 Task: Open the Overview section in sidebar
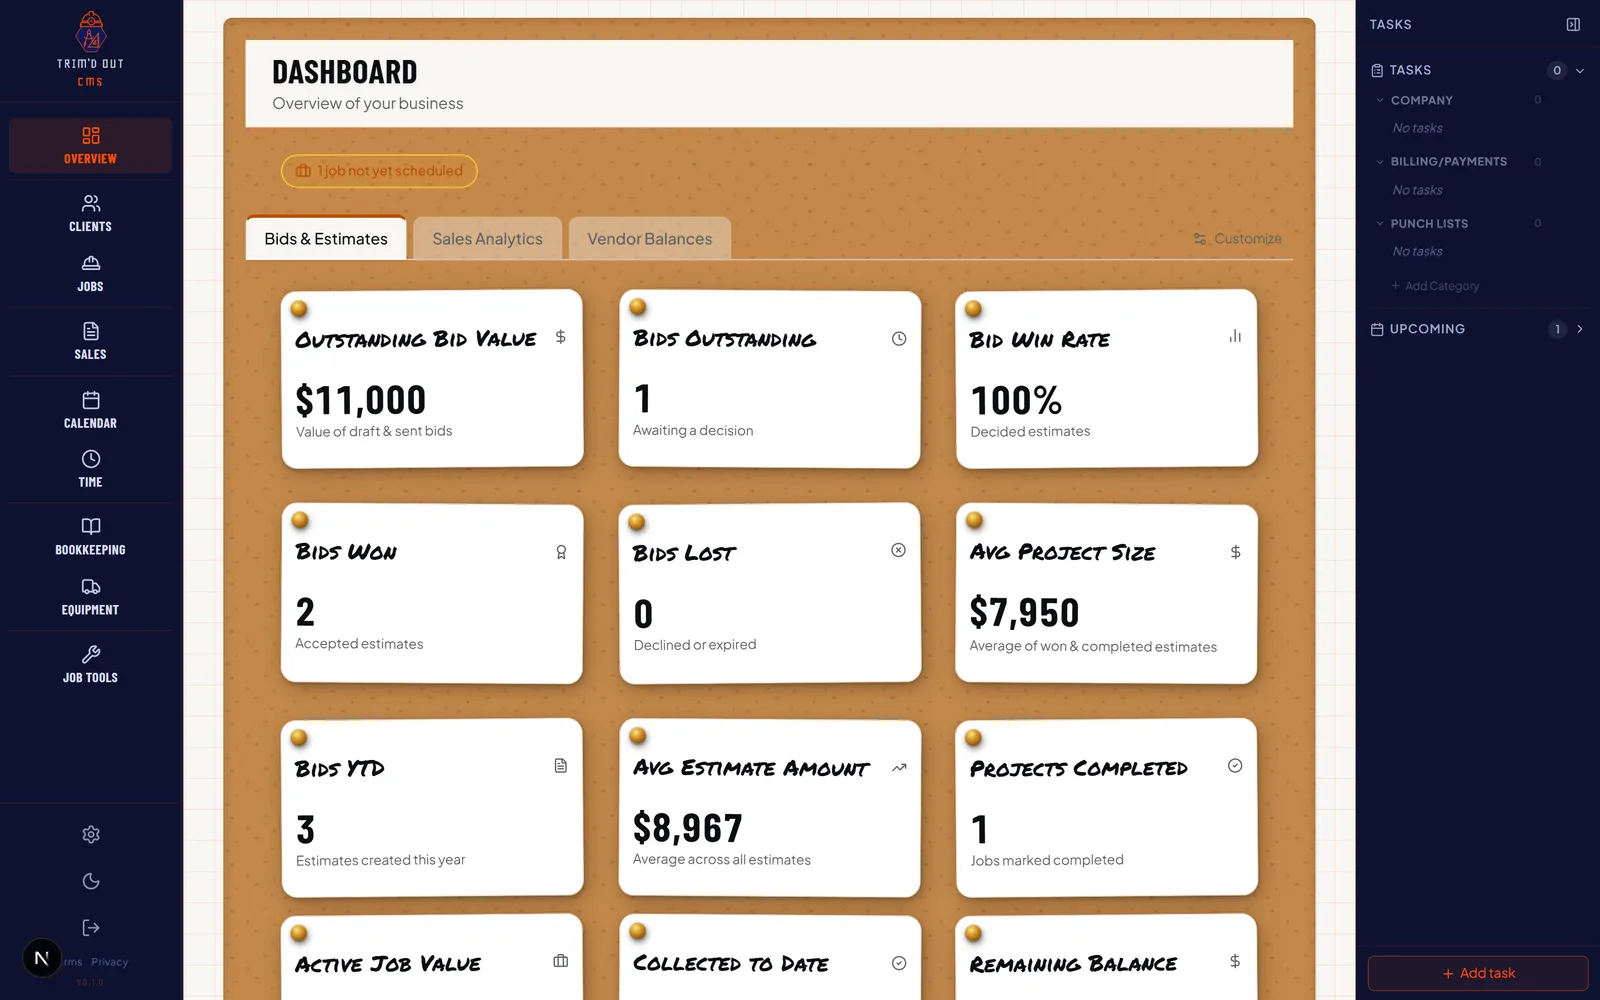(90, 146)
